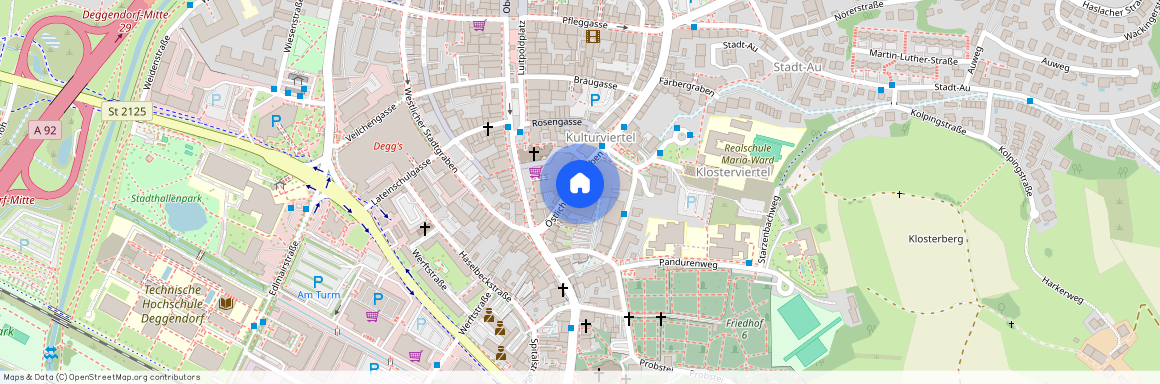Viewport: 1160px width, 384px height.
Task: Click the Rosengasse street label
Action: click(557, 122)
